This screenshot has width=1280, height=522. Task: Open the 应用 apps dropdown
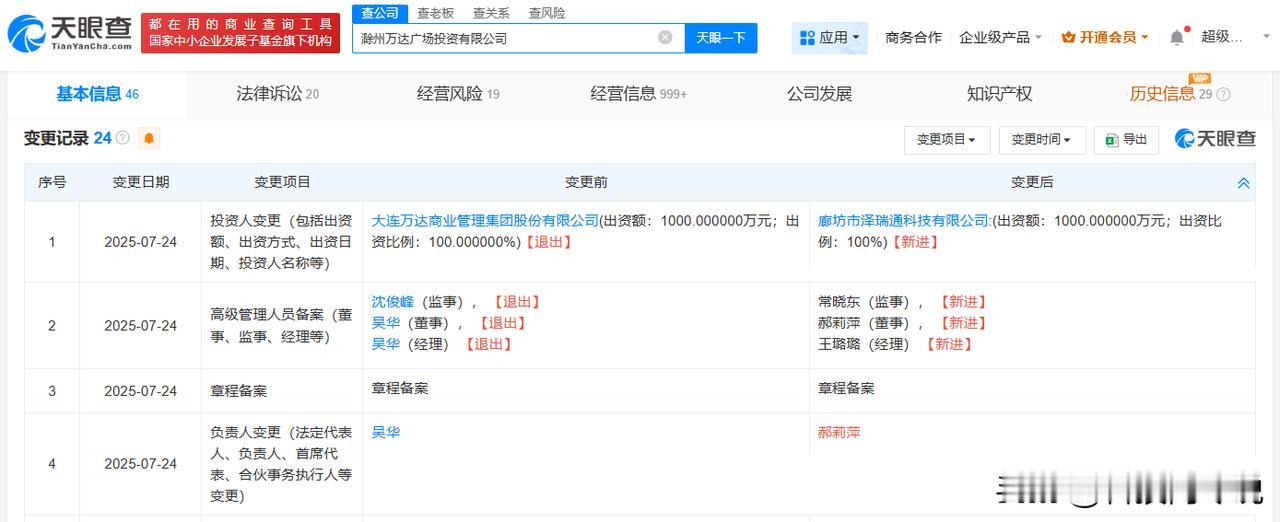pos(830,38)
